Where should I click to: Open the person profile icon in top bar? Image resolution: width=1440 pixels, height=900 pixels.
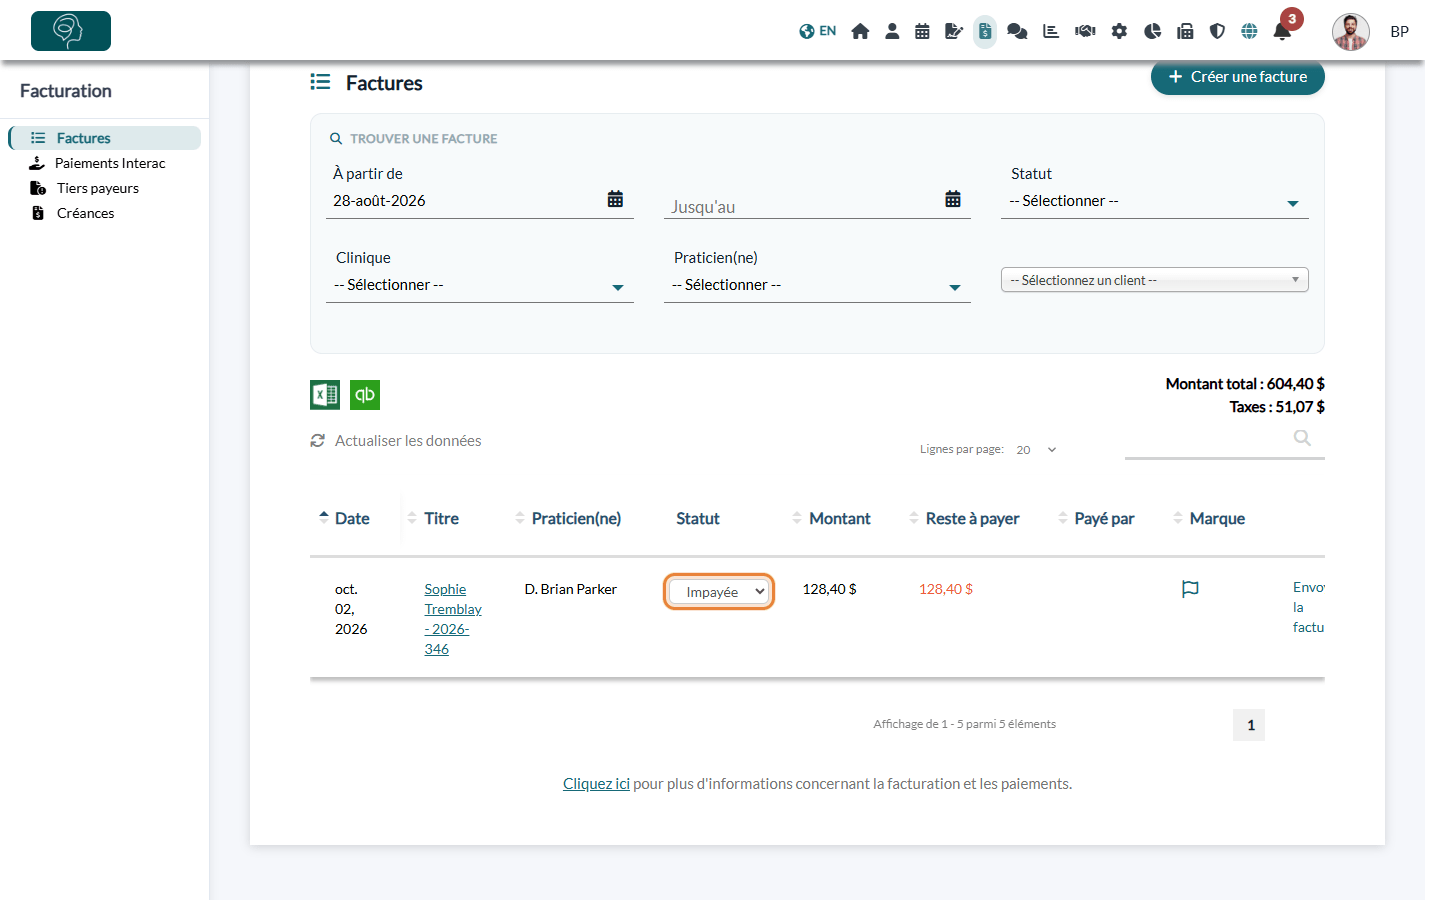892,31
